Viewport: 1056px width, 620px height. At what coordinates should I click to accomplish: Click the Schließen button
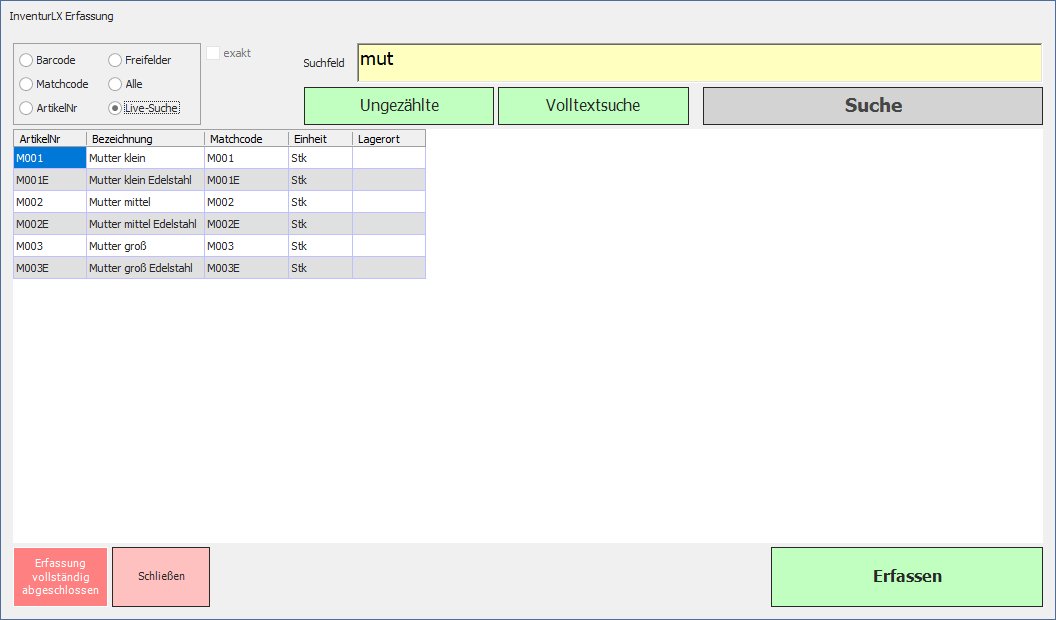(x=161, y=577)
